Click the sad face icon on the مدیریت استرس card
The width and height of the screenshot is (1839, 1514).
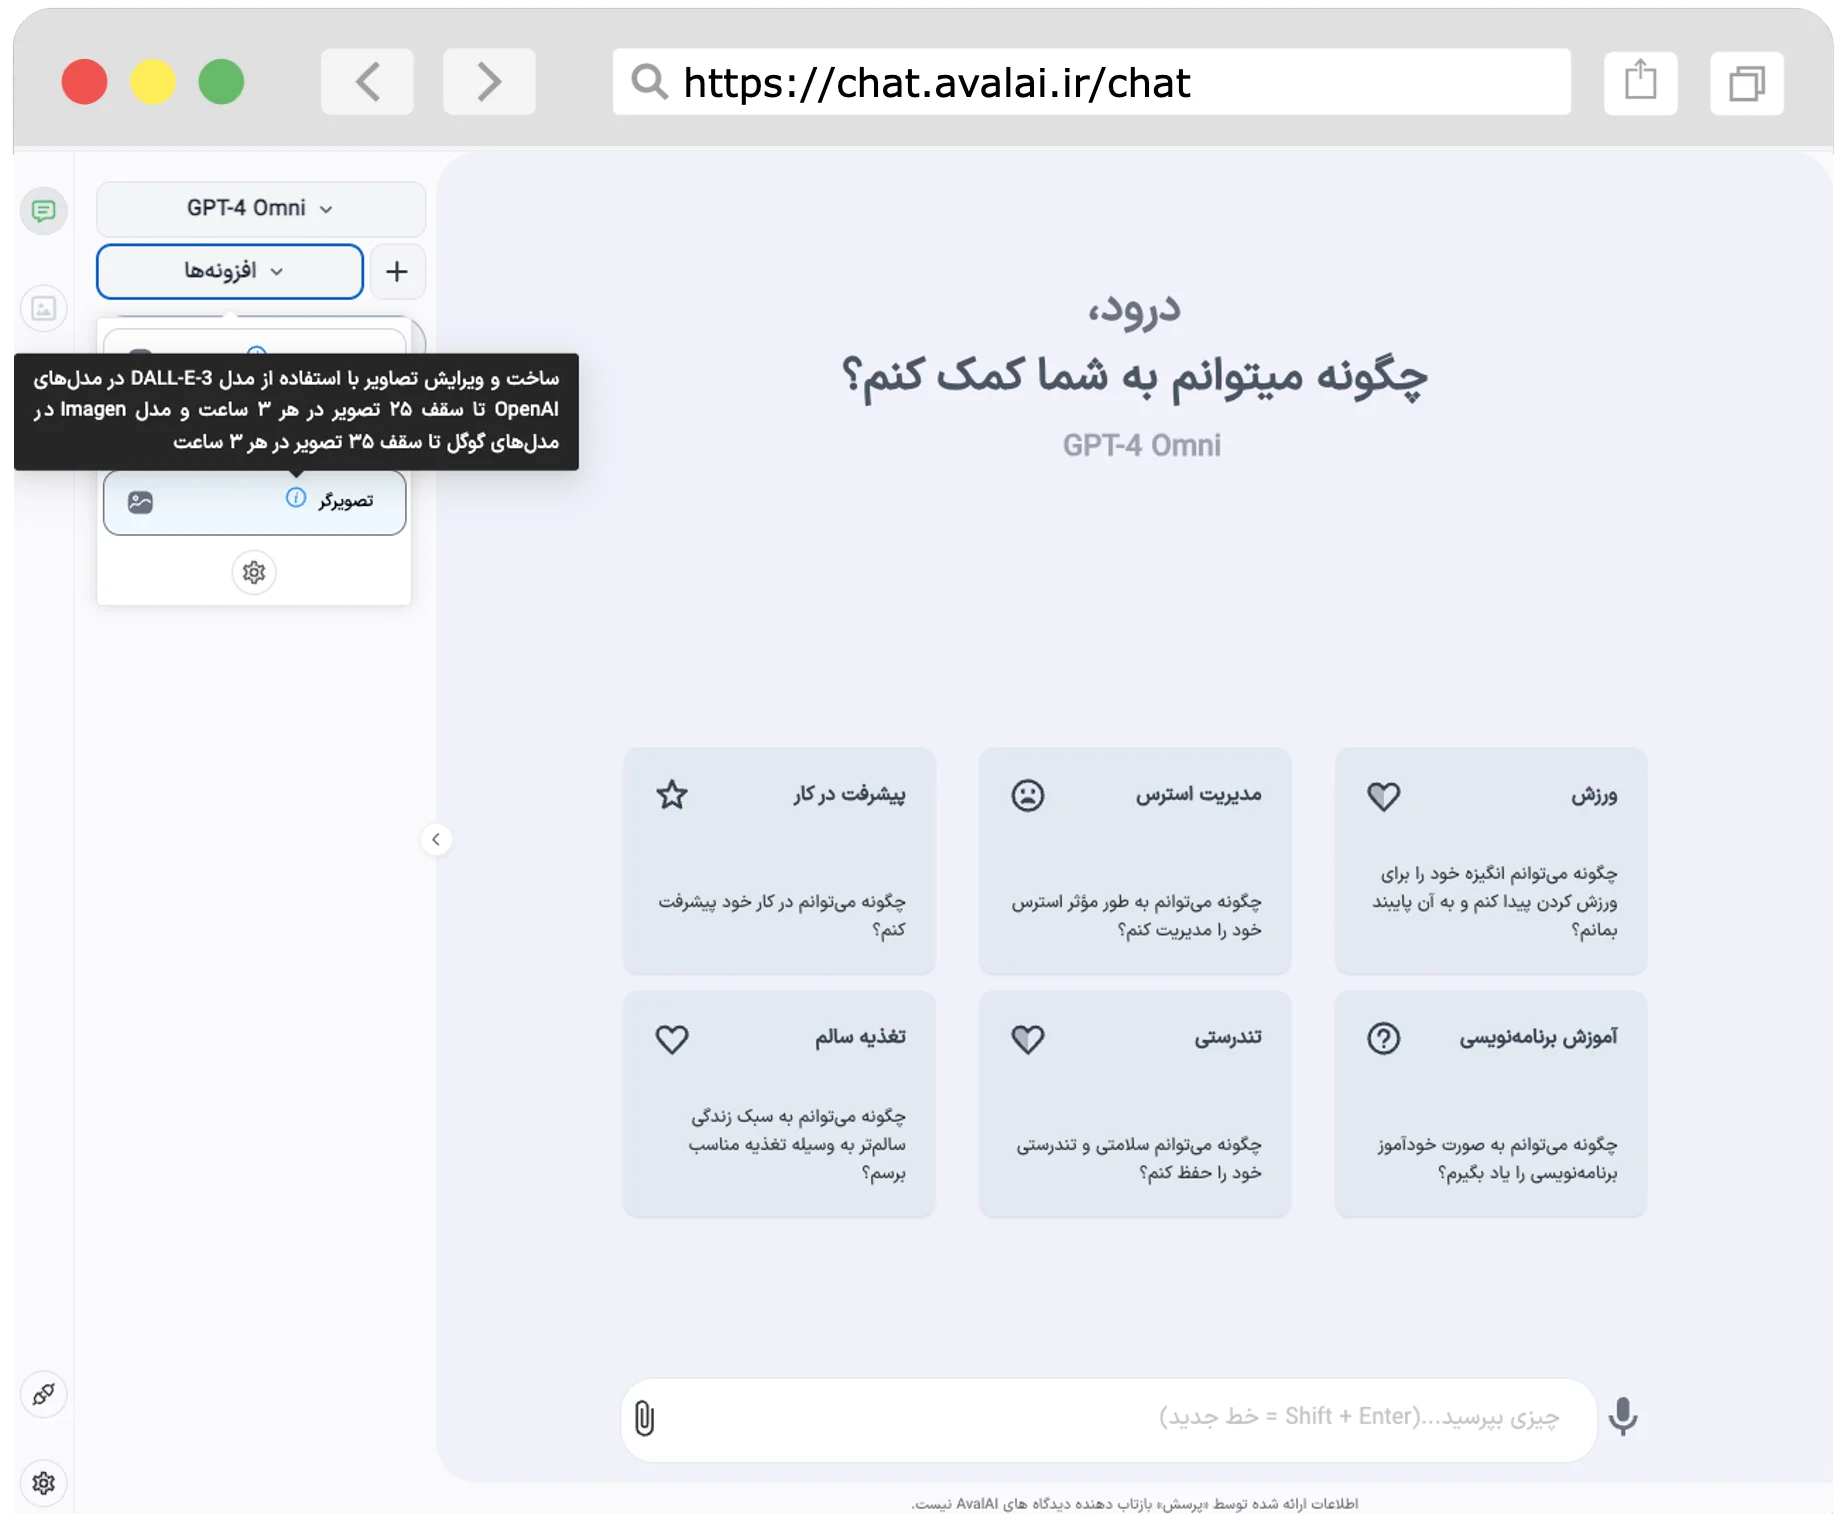click(1028, 795)
